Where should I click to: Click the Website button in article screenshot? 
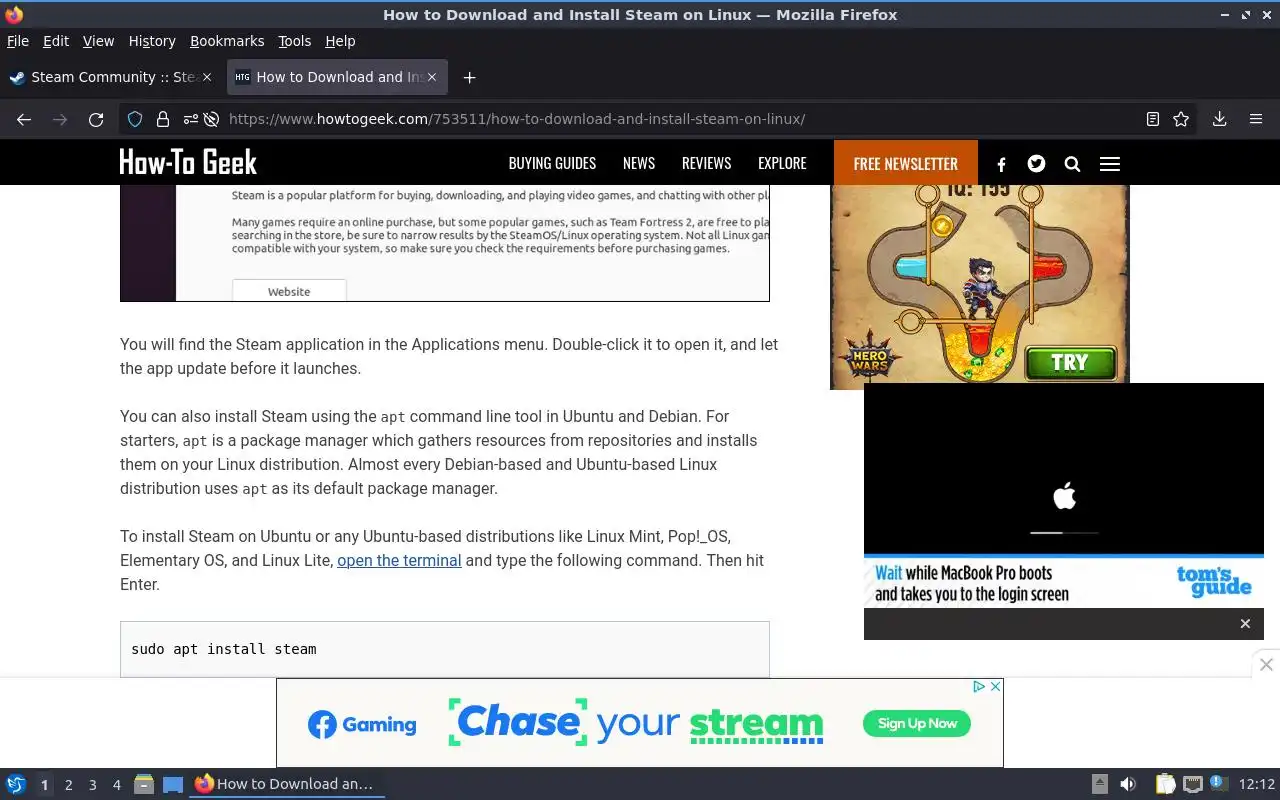click(x=289, y=291)
